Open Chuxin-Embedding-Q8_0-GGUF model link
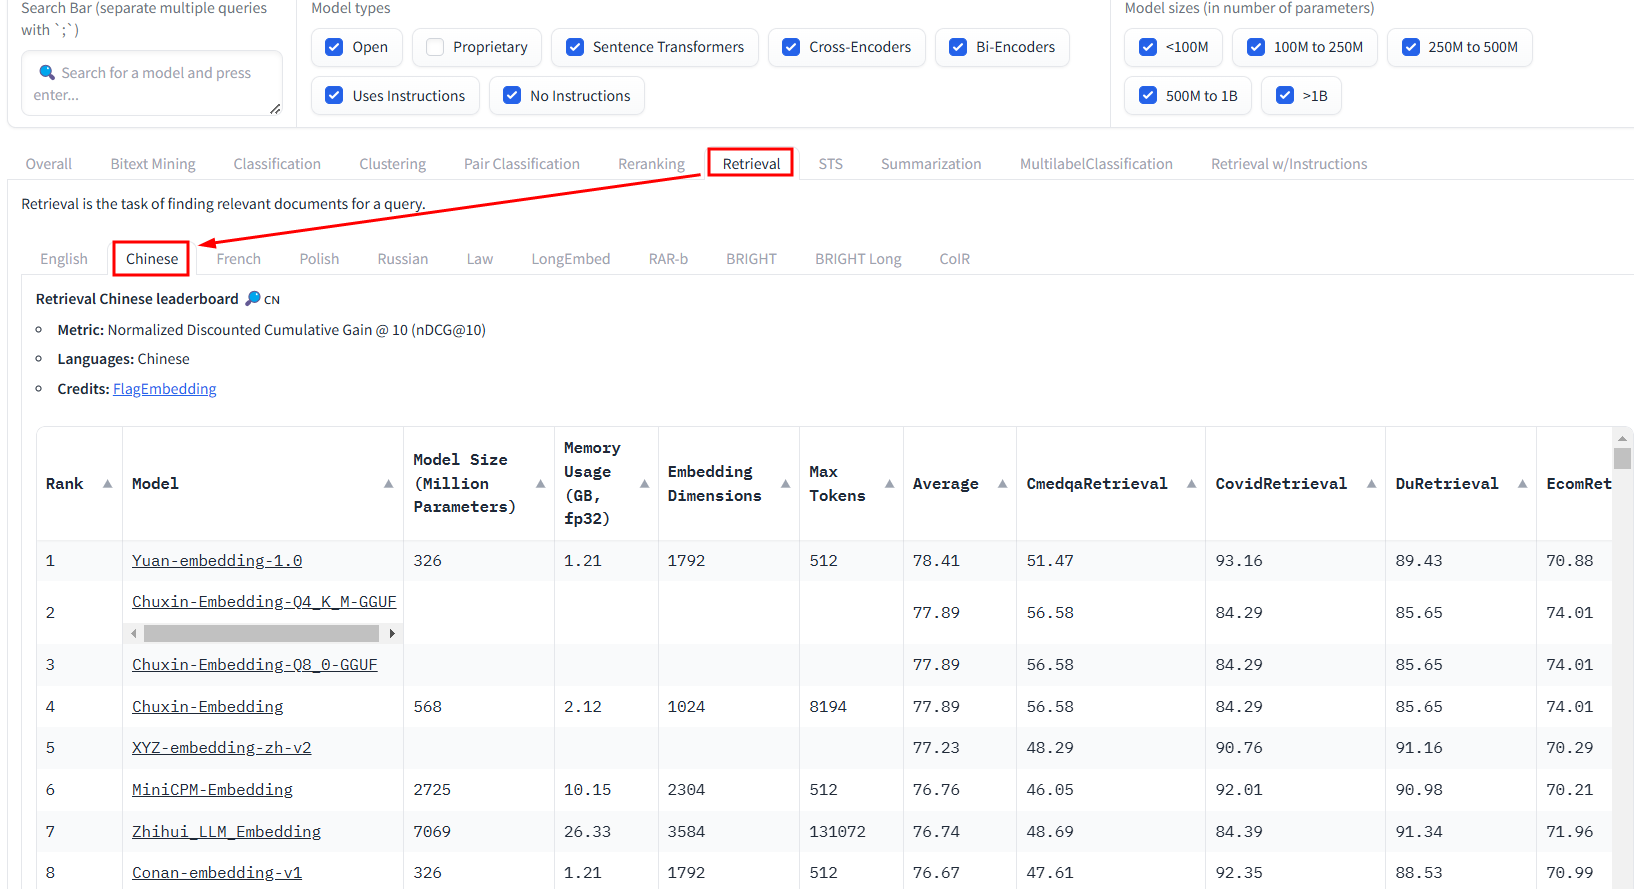The height and width of the screenshot is (889, 1634). coord(255,665)
